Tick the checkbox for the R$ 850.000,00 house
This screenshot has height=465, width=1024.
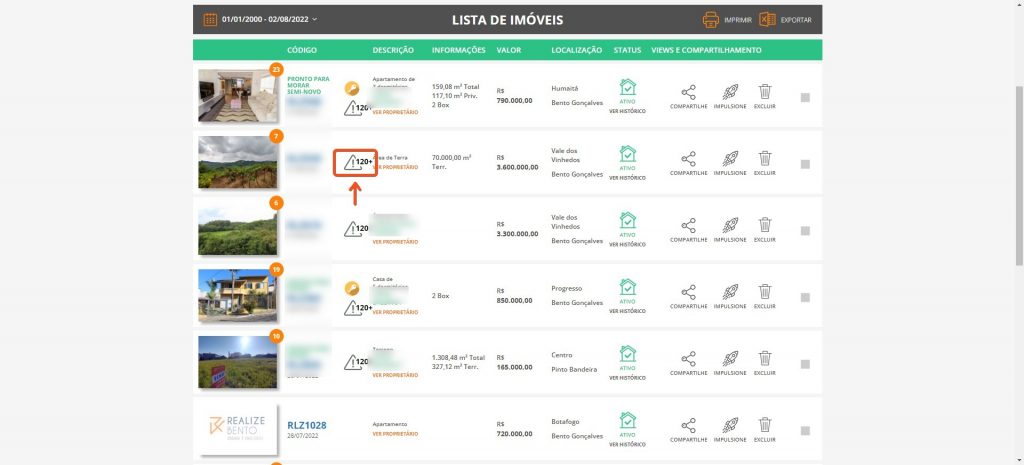coord(806,297)
